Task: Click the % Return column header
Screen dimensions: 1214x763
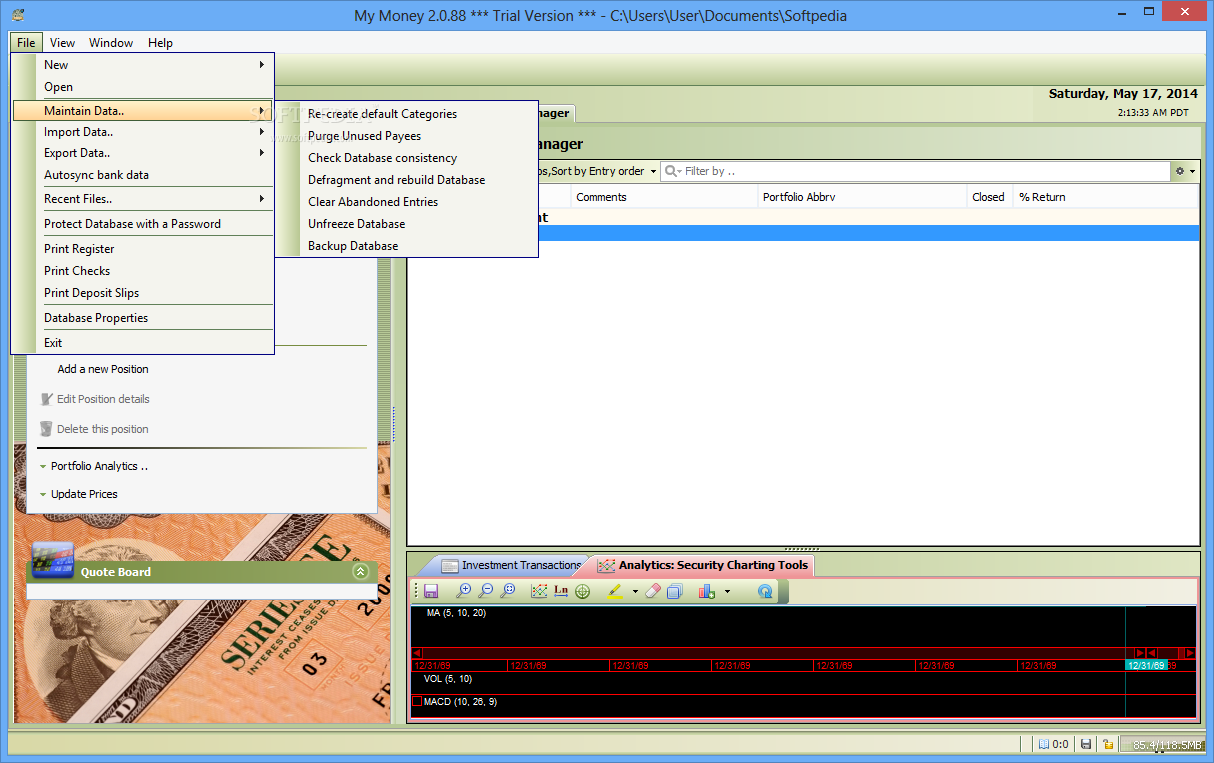Action: (x=1105, y=197)
